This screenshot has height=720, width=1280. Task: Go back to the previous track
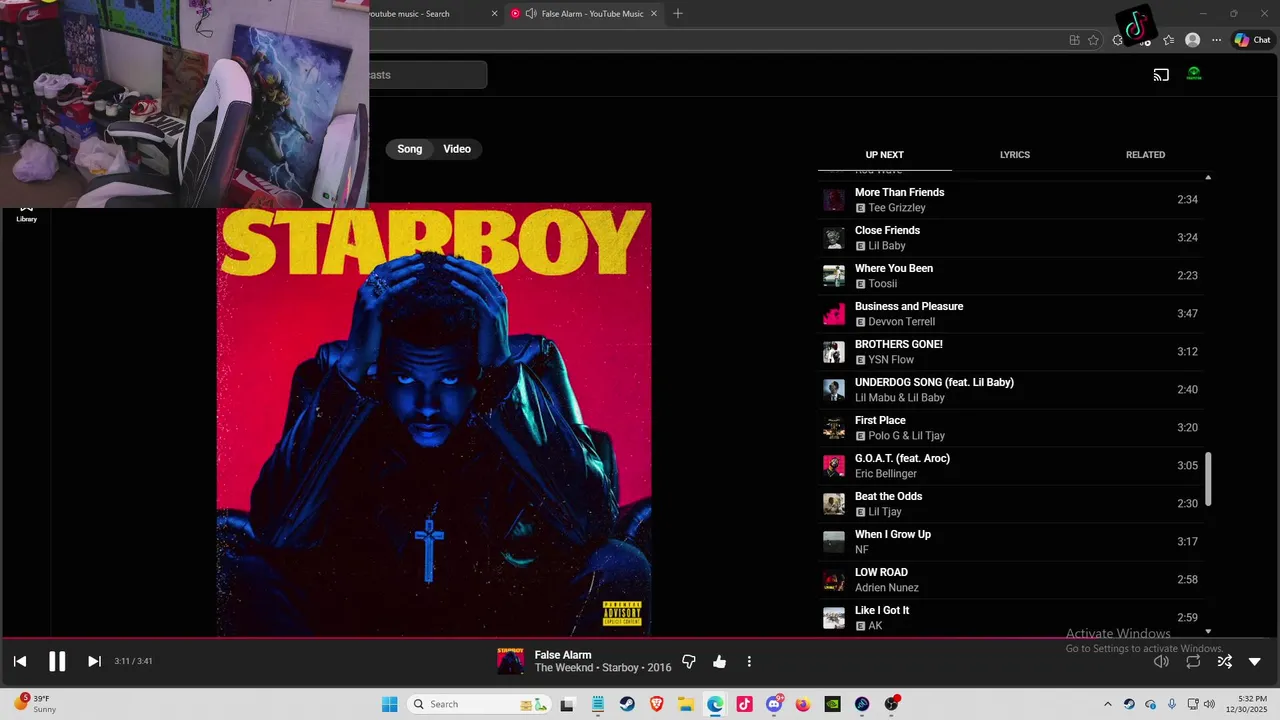point(20,661)
